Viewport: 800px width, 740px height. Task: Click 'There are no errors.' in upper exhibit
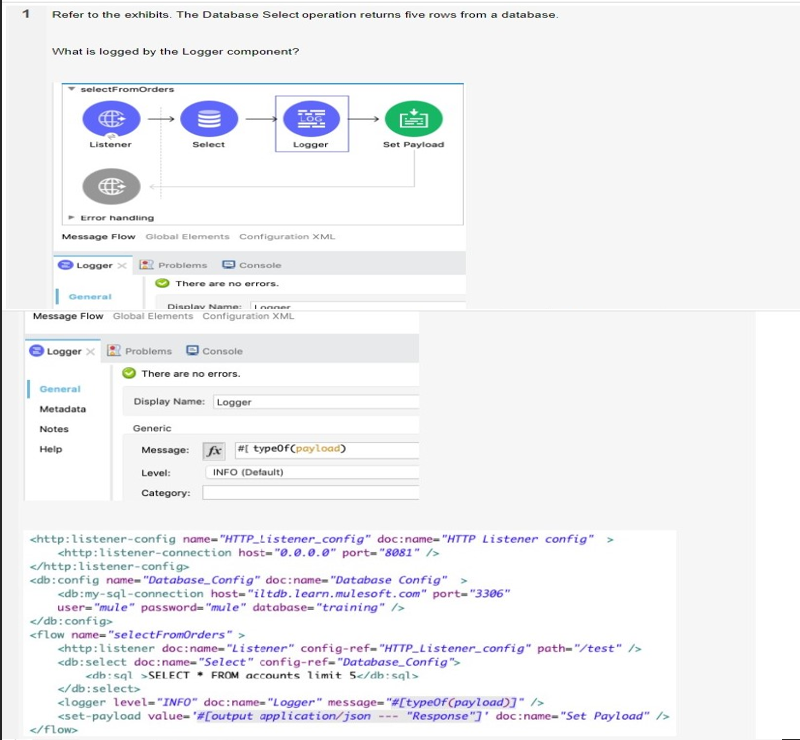[x=227, y=283]
